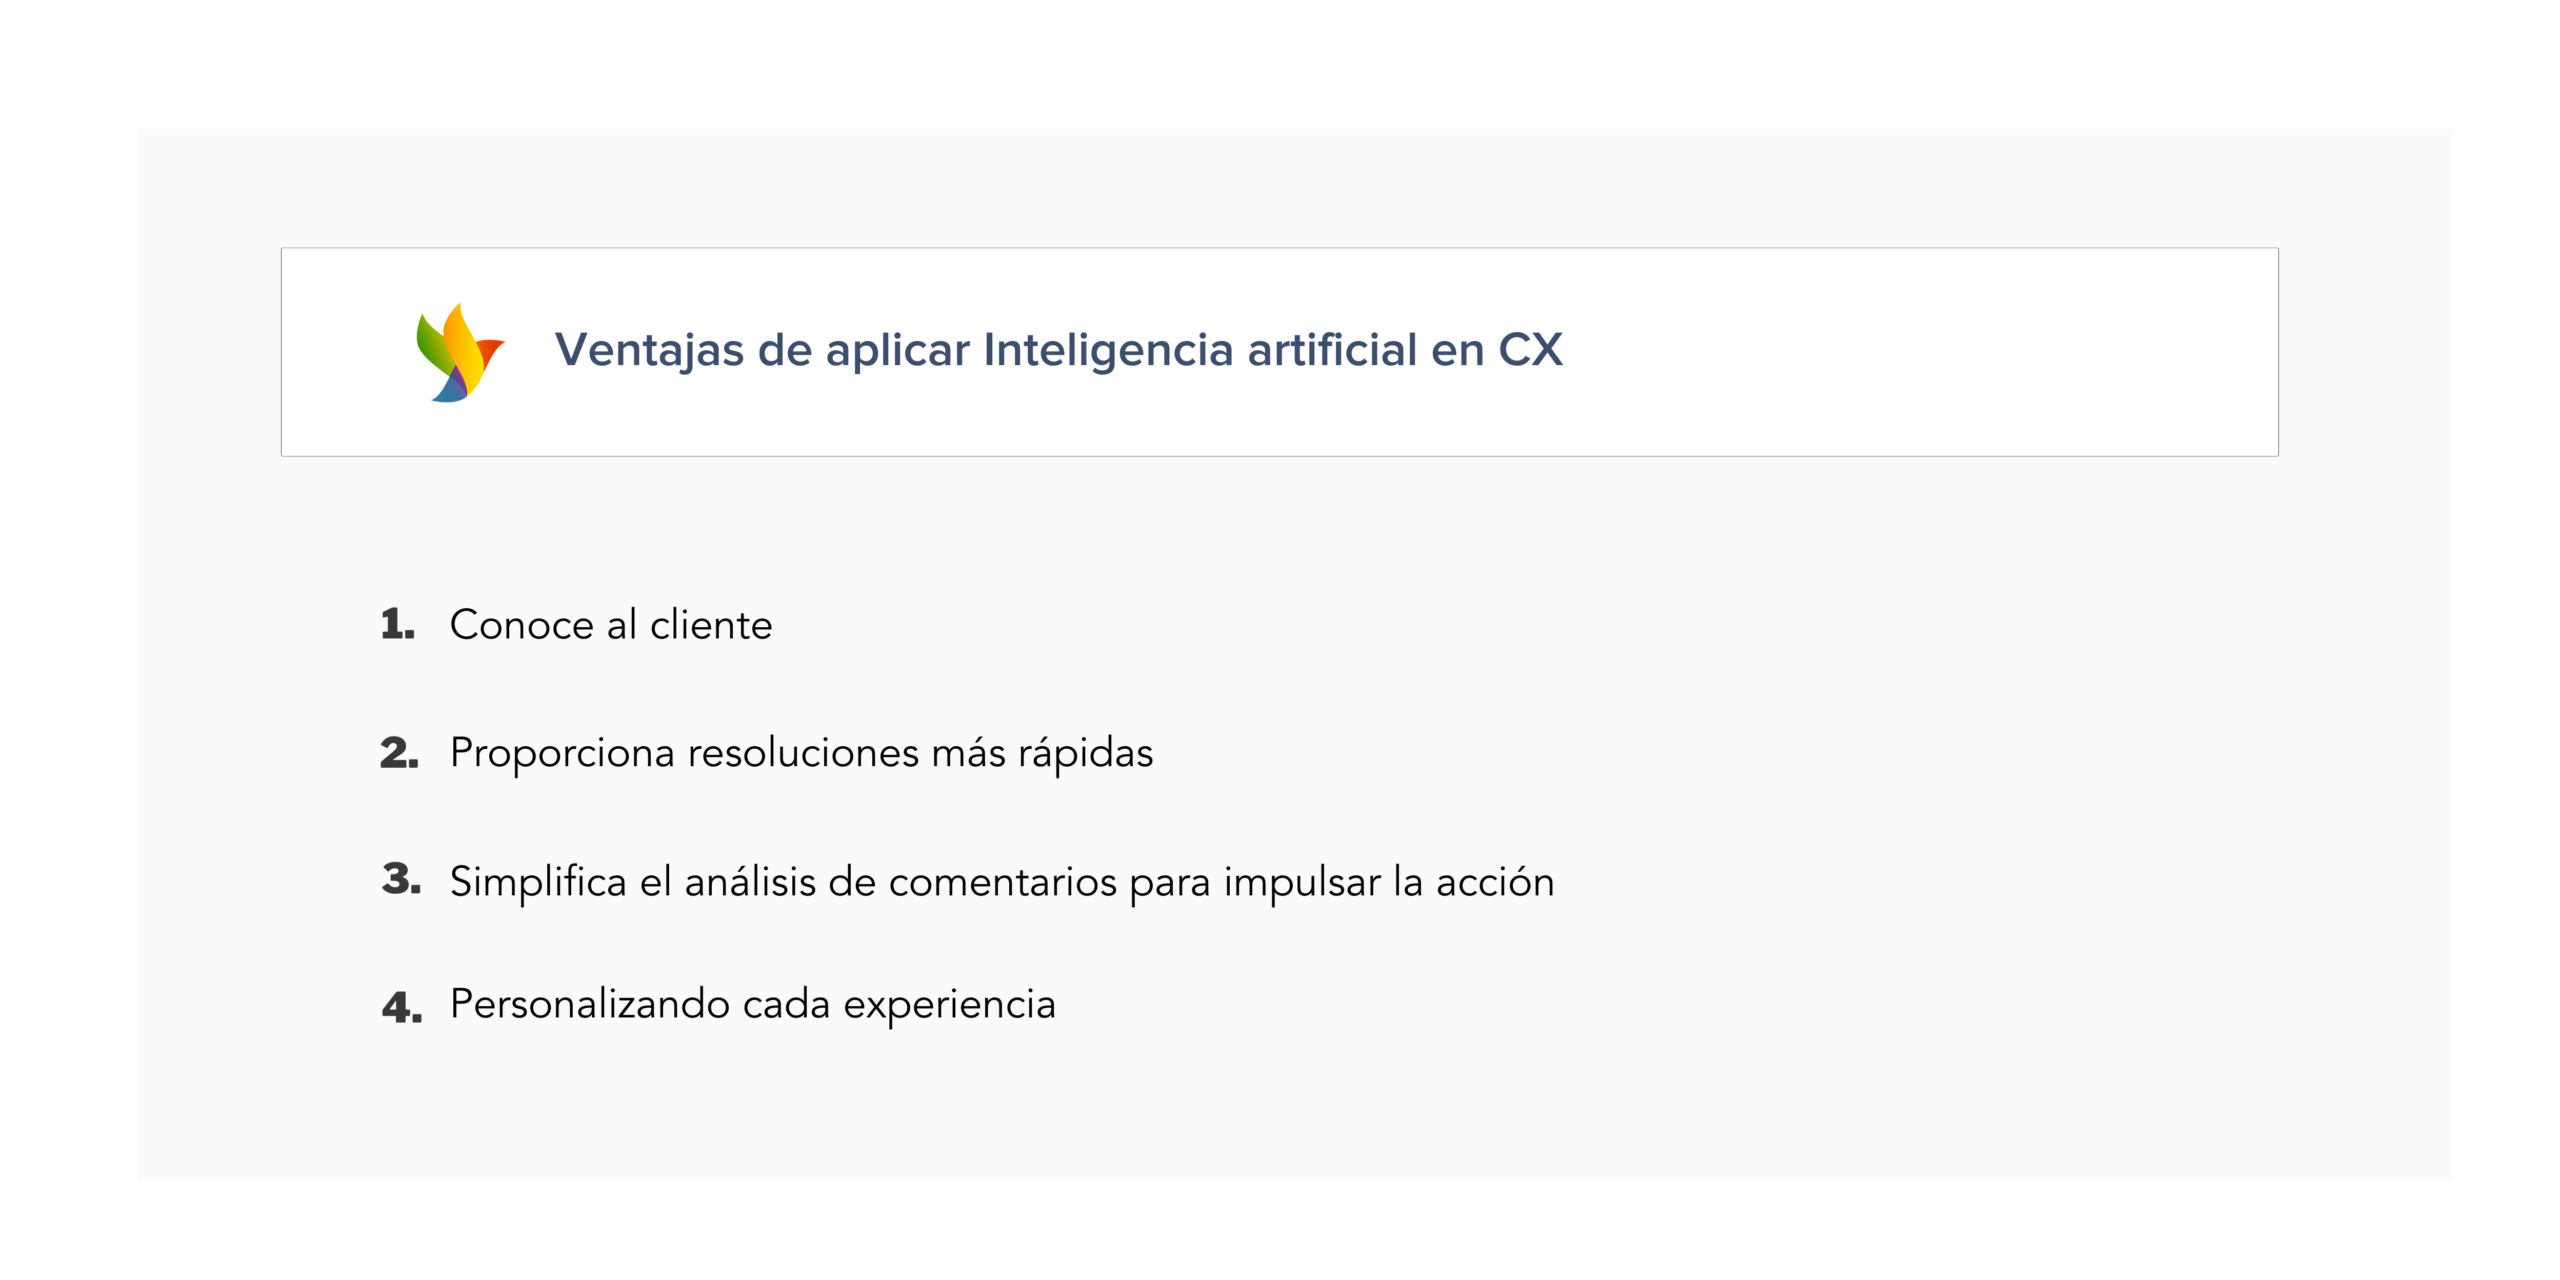This screenshot has height=1280, width=2560.
Task: Click the word 'experiencia' in item four
Action: [949, 1004]
